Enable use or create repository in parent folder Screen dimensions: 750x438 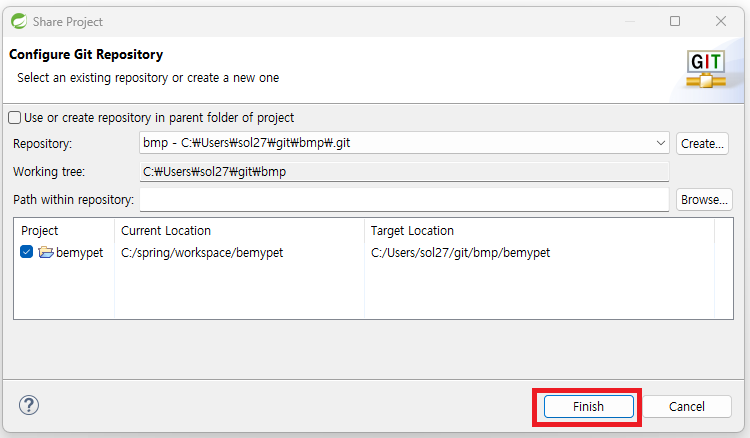15,118
